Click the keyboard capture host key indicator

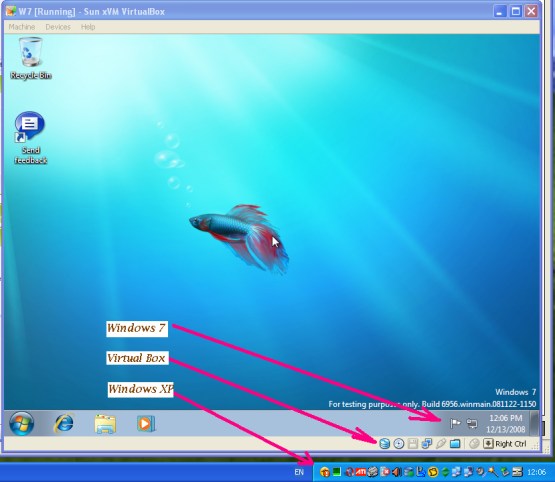point(488,444)
